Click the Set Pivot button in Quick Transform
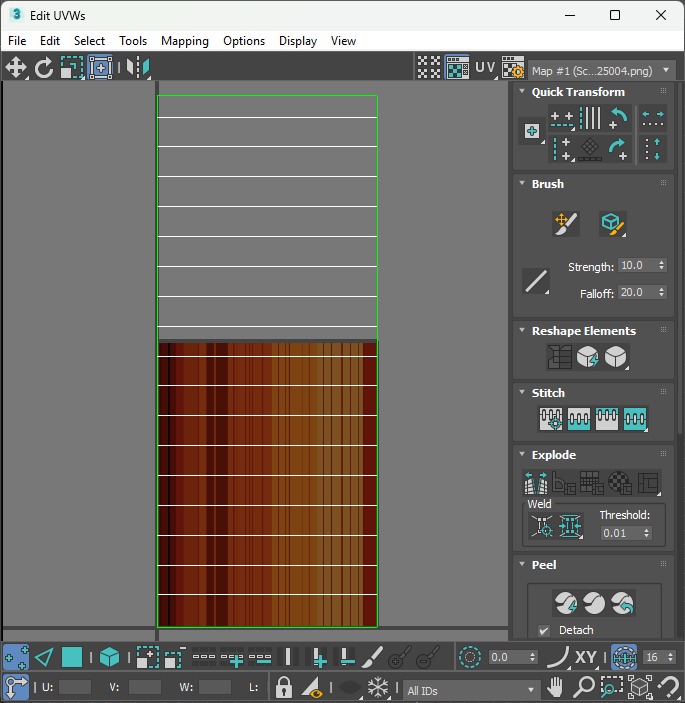The image size is (685, 703). pyautogui.click(x=532, y=131)
